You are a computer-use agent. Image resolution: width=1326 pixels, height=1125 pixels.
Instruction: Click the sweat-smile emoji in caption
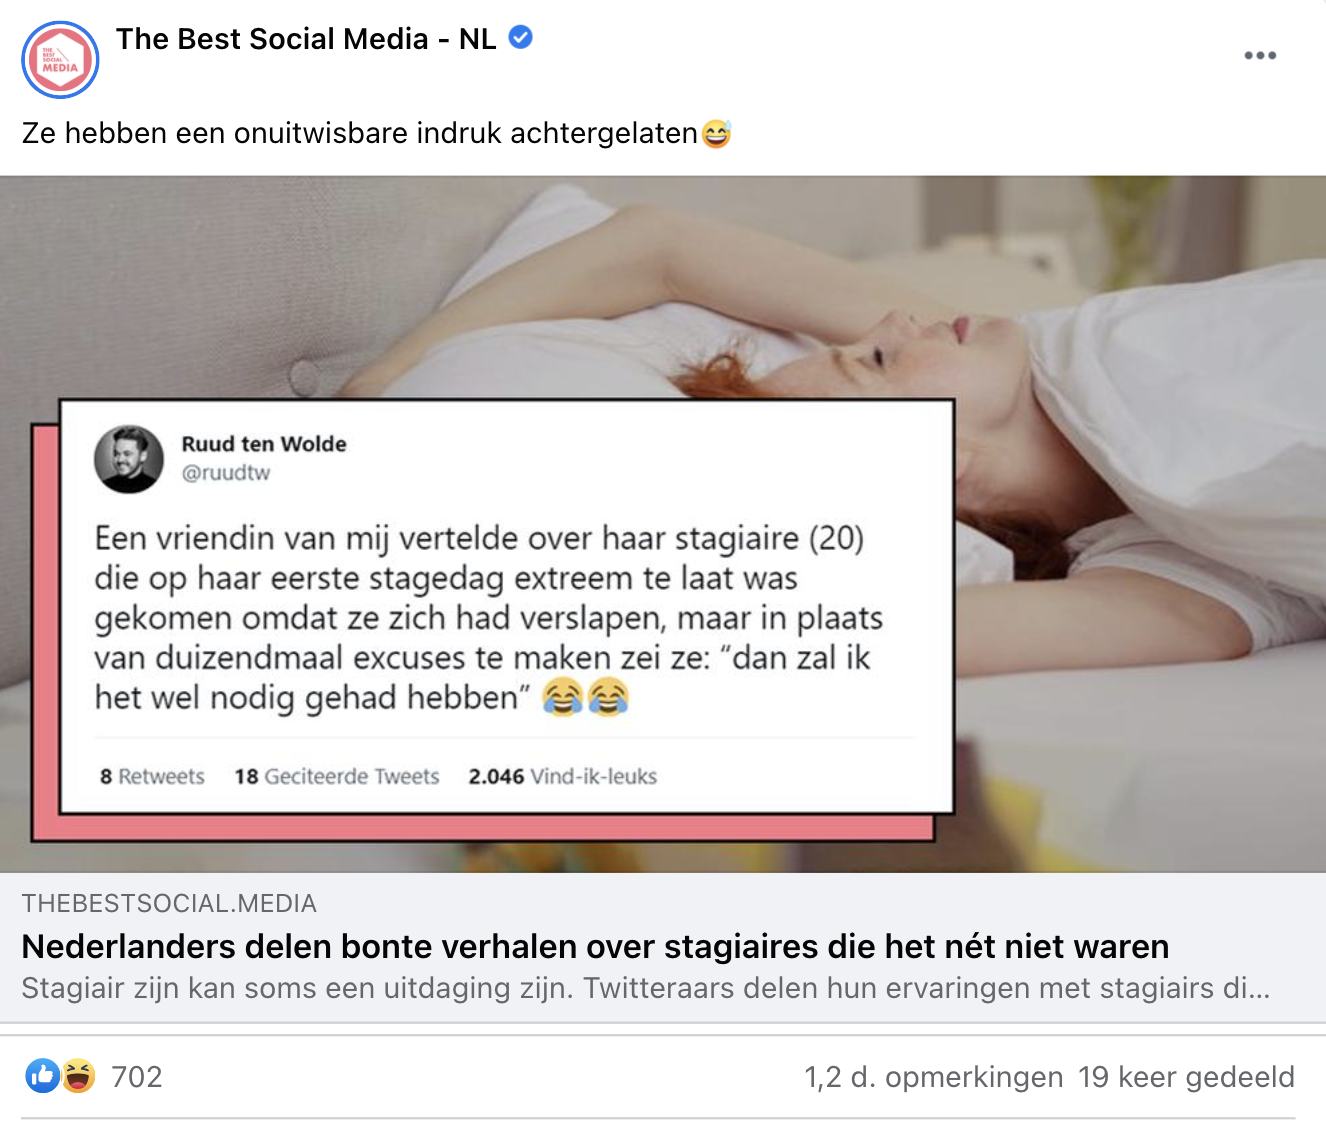(717, 133)
